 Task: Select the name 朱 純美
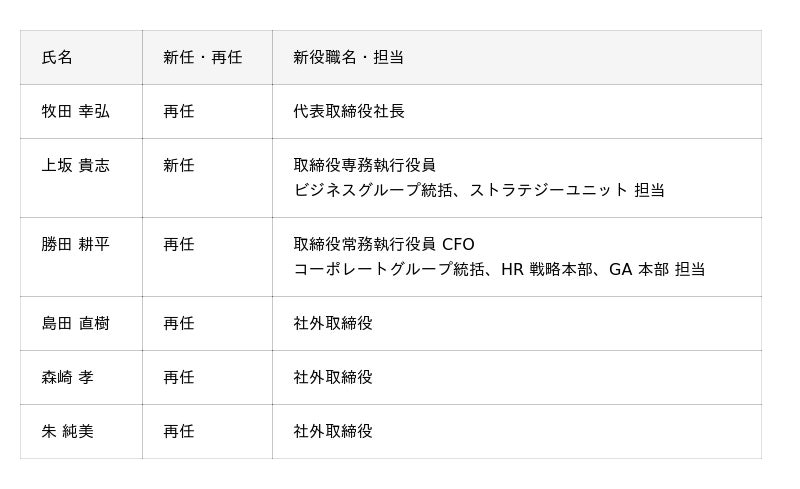67,432
